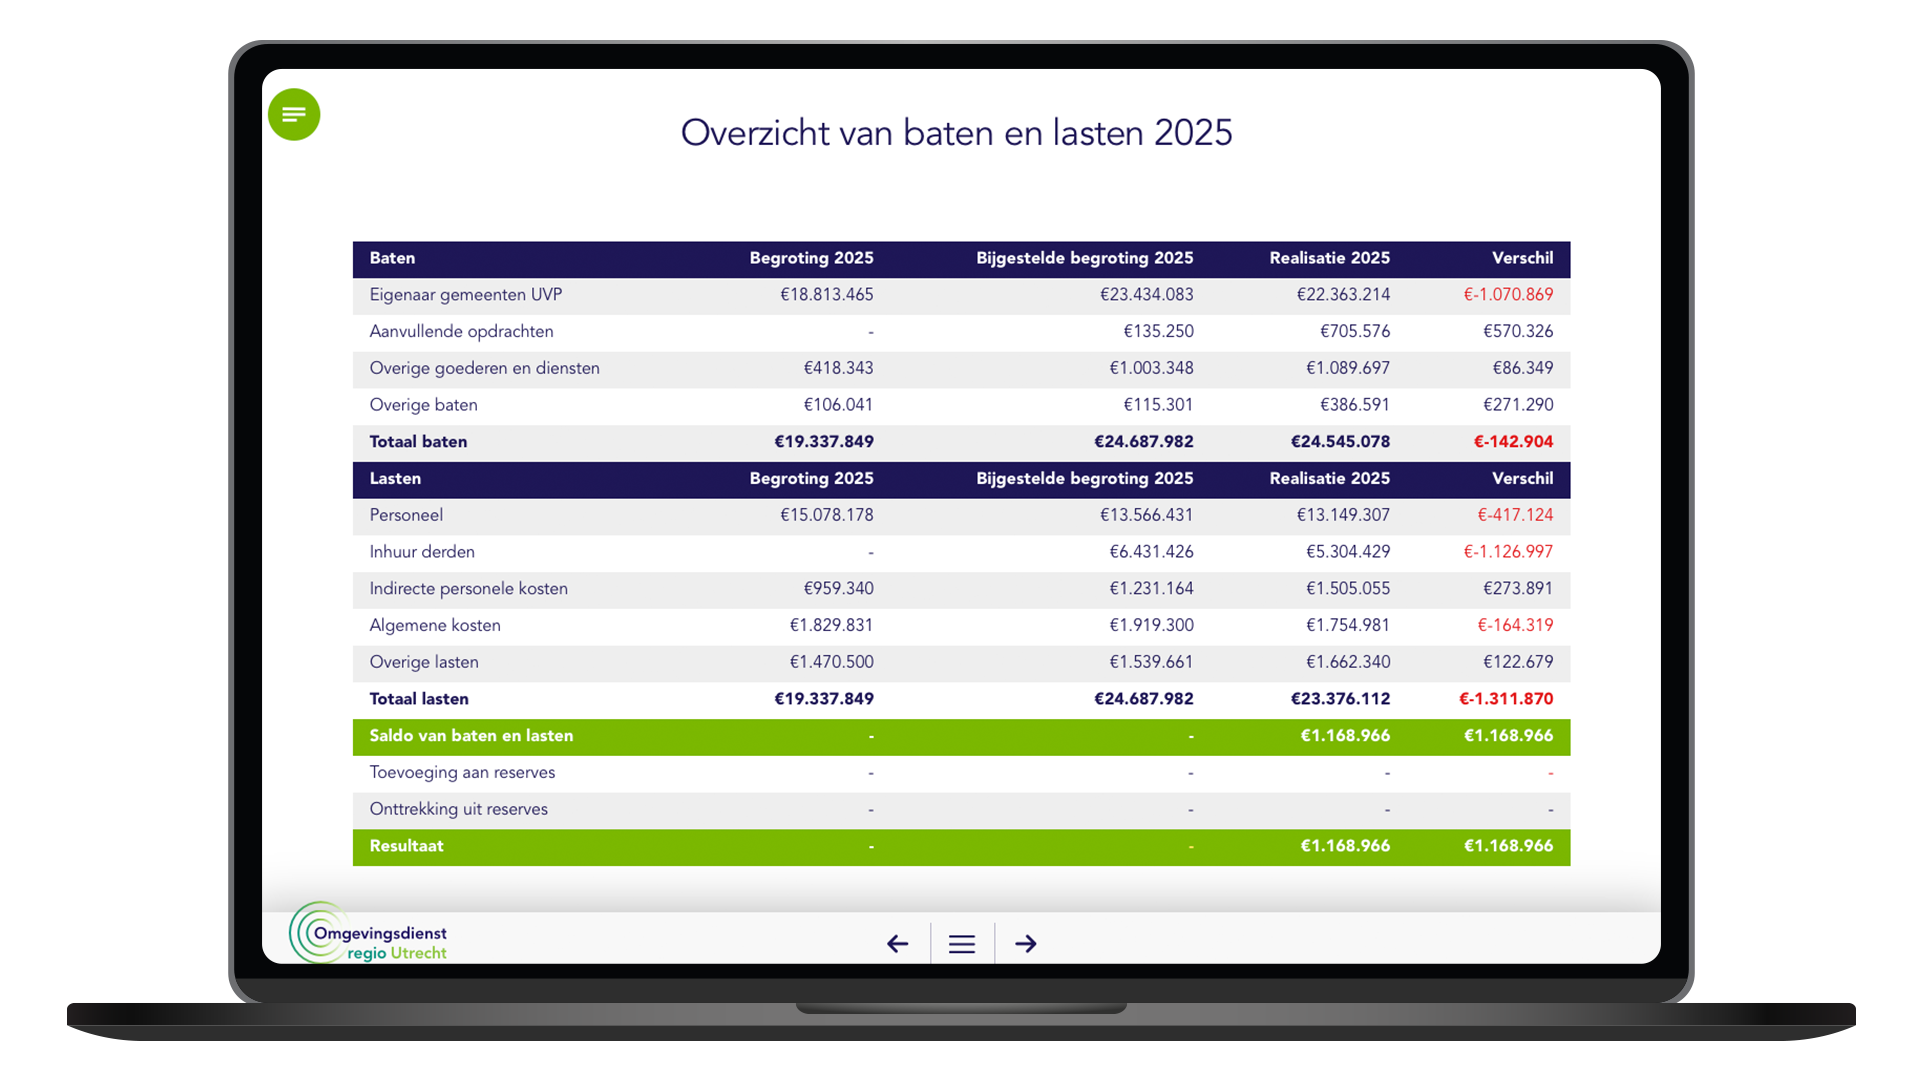Click the value €1.089.697
The width and height of the screenshot is (1920, 1080).
coord(1348,368)
